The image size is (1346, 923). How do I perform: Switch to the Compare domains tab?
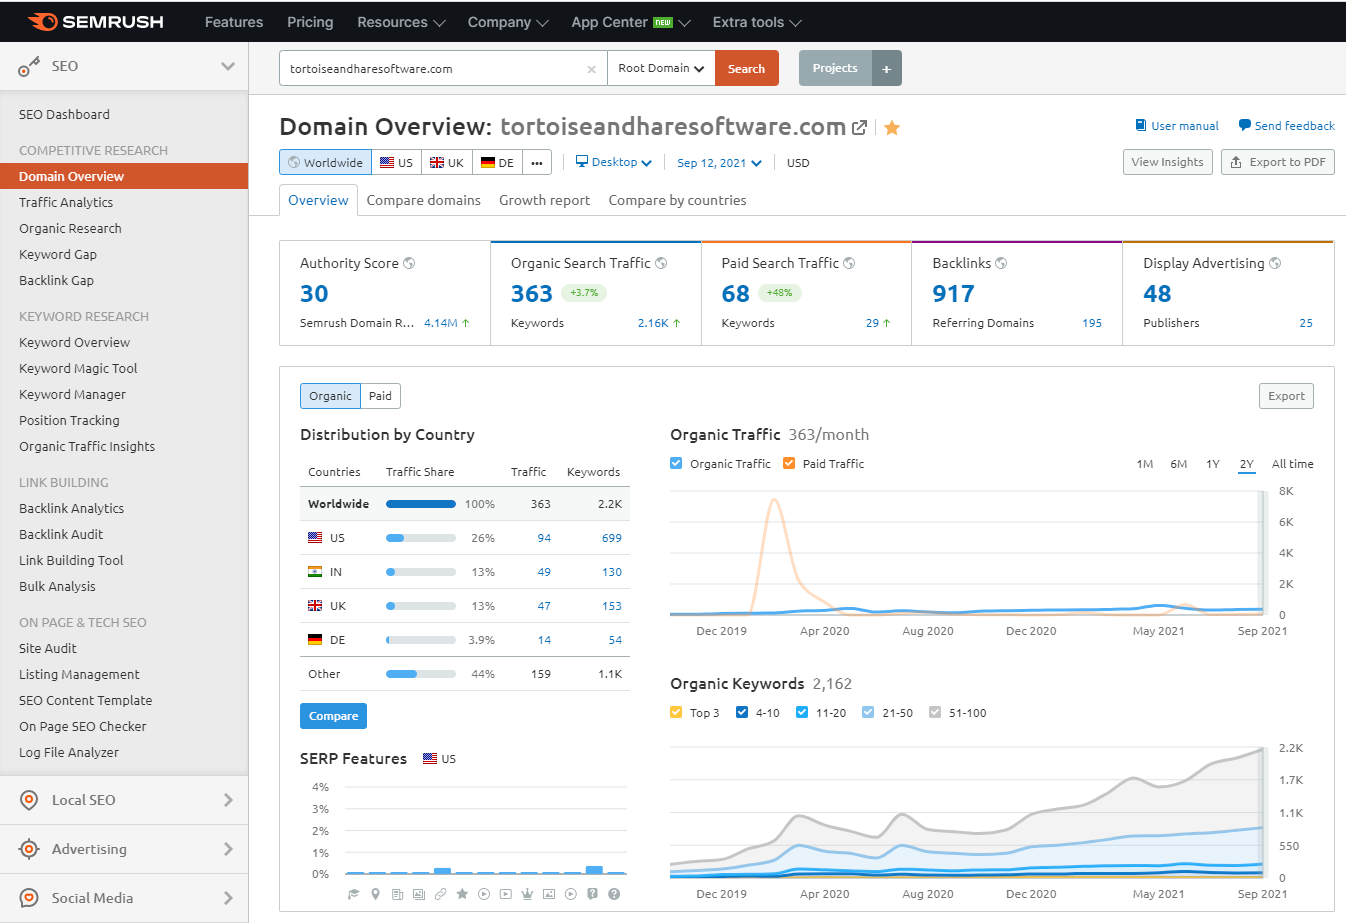(x=423, y=200)
